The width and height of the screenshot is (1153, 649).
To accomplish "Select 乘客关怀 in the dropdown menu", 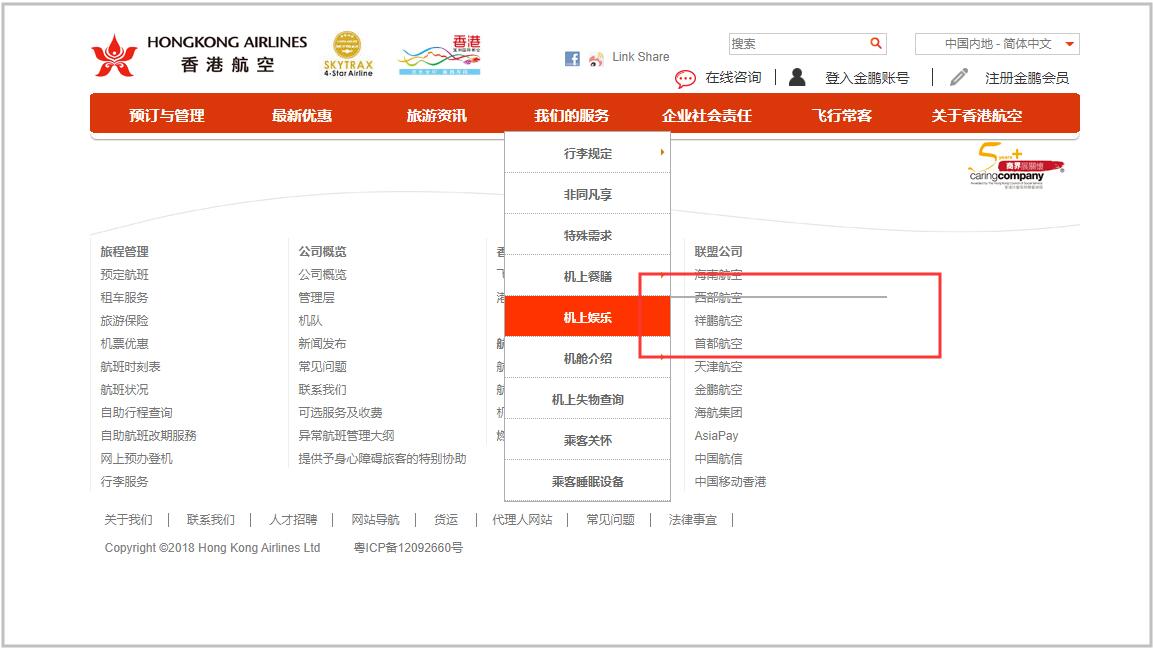I will [x=588, y=440].
